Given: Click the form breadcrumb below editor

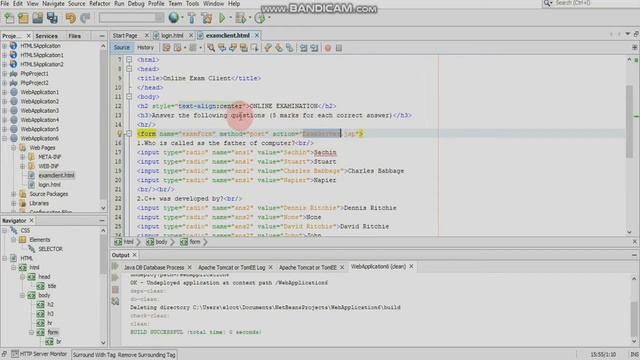Looking at the screenshot, I should 191,242.
